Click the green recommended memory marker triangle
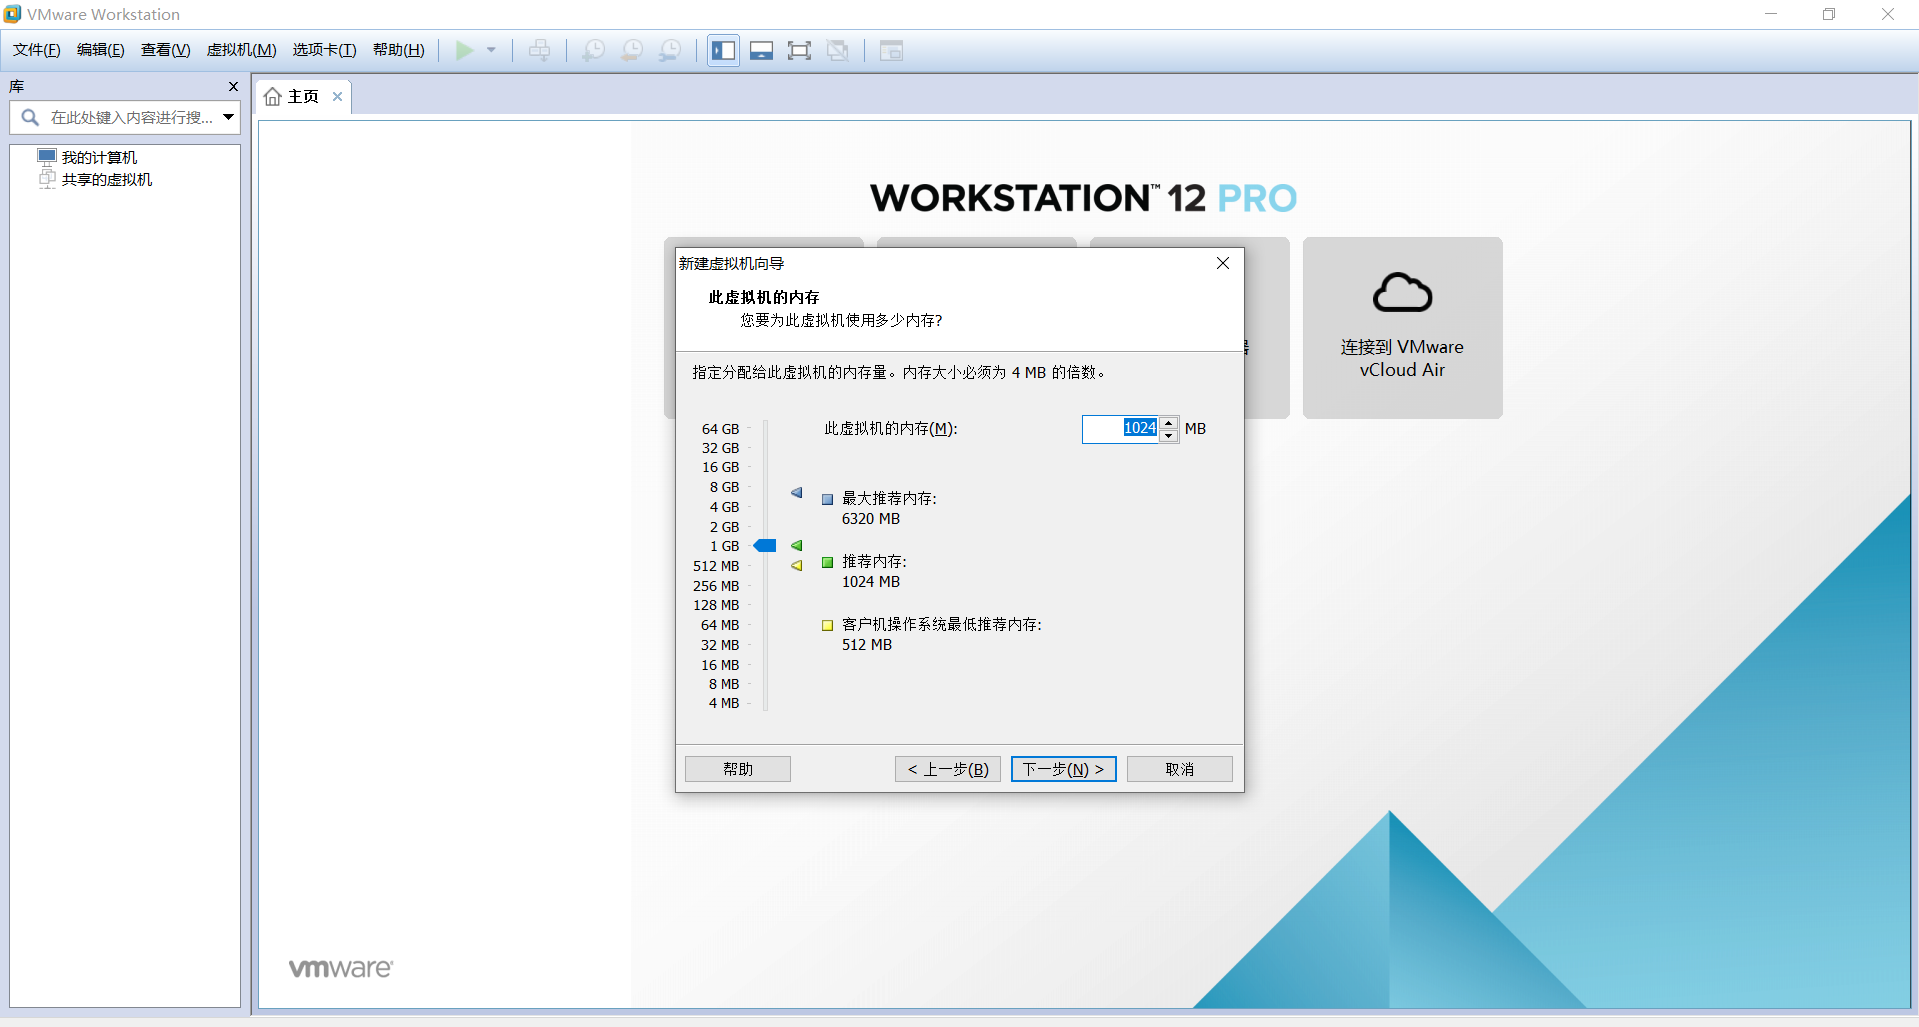Image resolution: width=1919 pixels, height=1027 pixels. [797, 546]
